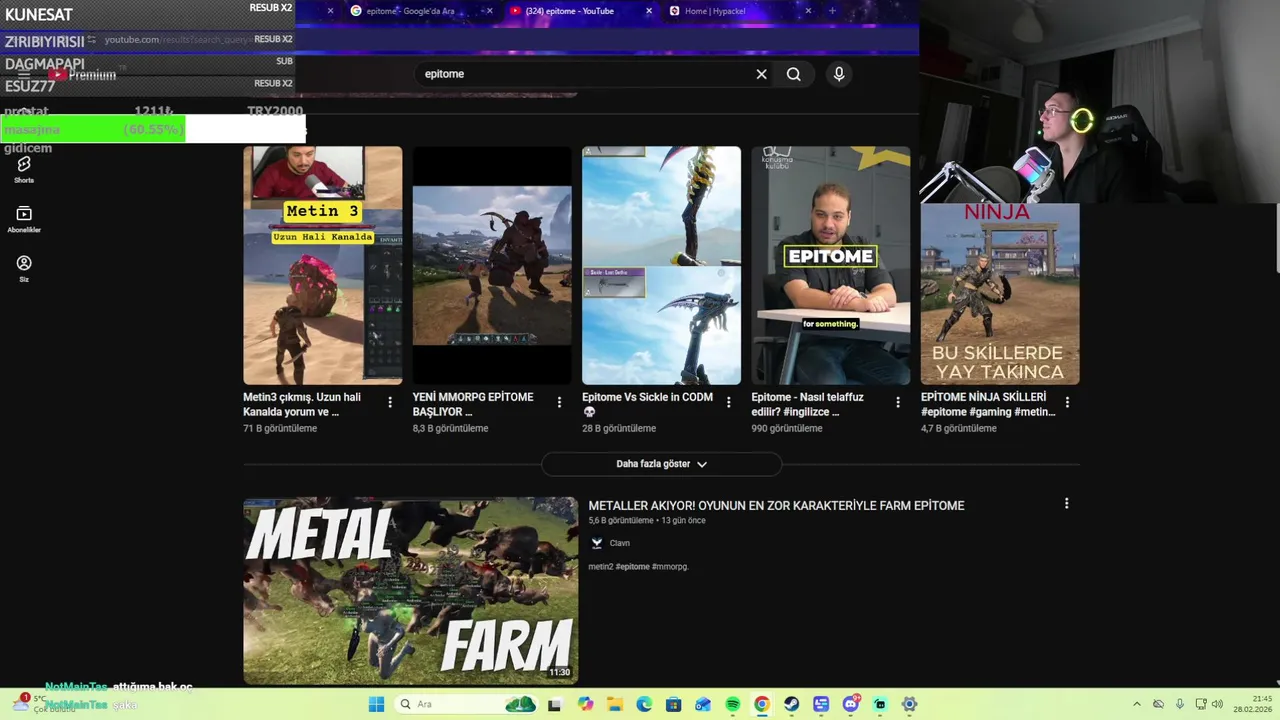This screenshot has width=1280, height=720.
Task: Start voice search with the microphone icon
Action: pyautogui.click(x=839, y=74)
